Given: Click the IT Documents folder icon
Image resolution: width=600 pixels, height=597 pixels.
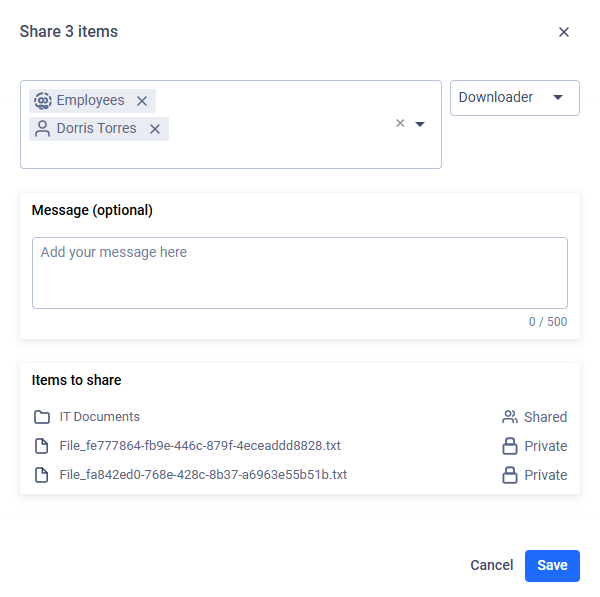Looking at the screenshot, I should click(x=42, y=417).
